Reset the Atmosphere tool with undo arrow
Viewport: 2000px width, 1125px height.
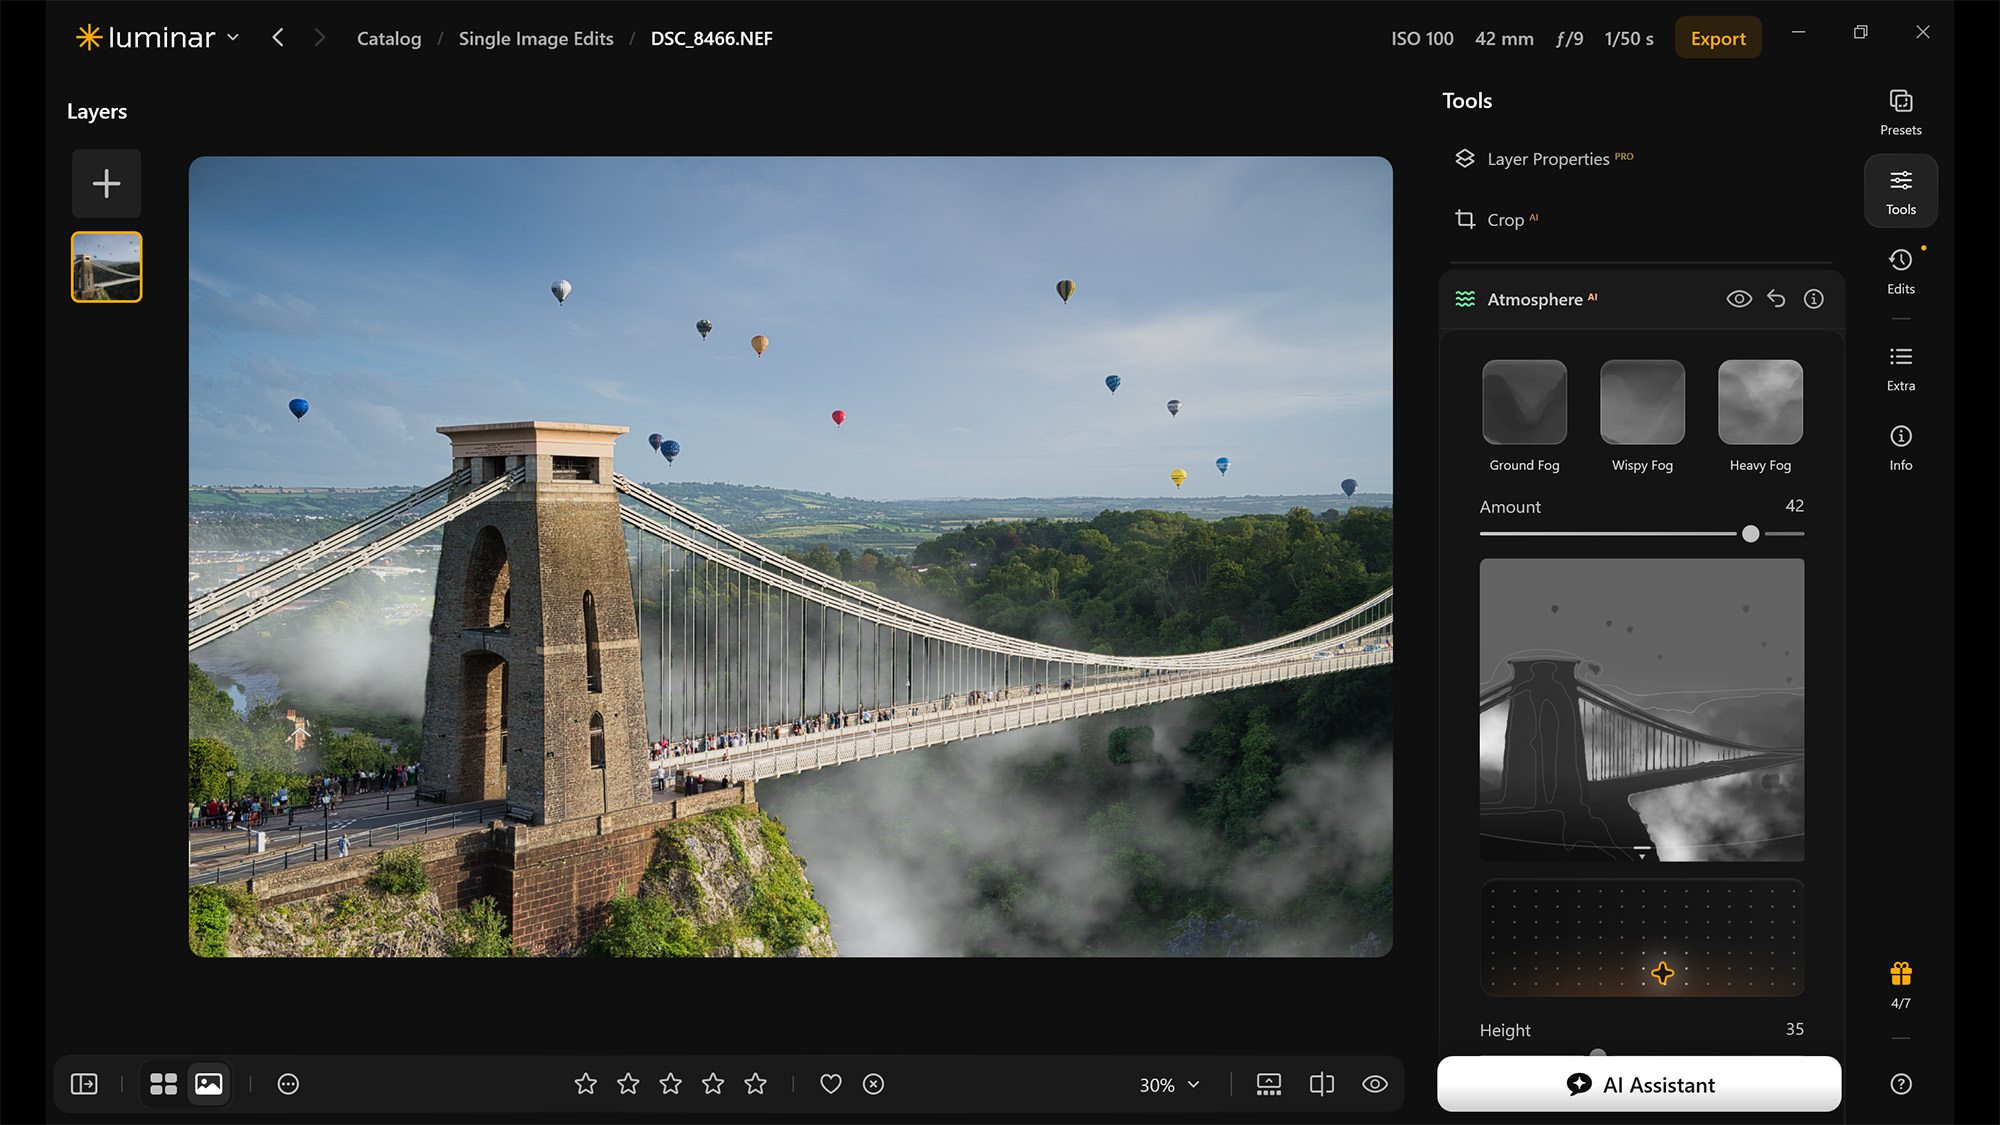[1776, 299]
